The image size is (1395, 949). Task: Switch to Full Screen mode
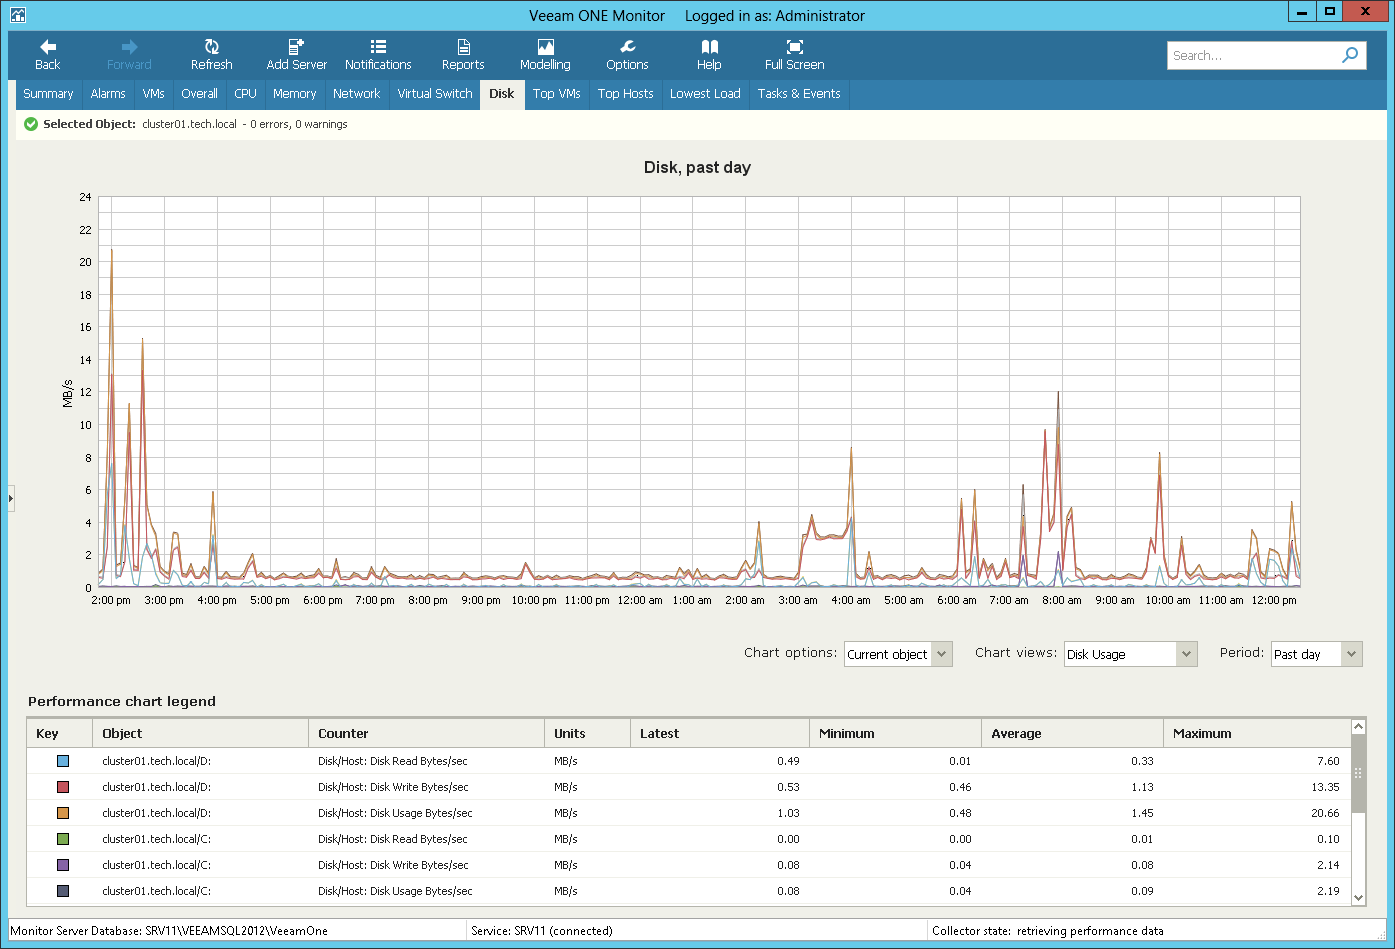[x=794, y=54]
